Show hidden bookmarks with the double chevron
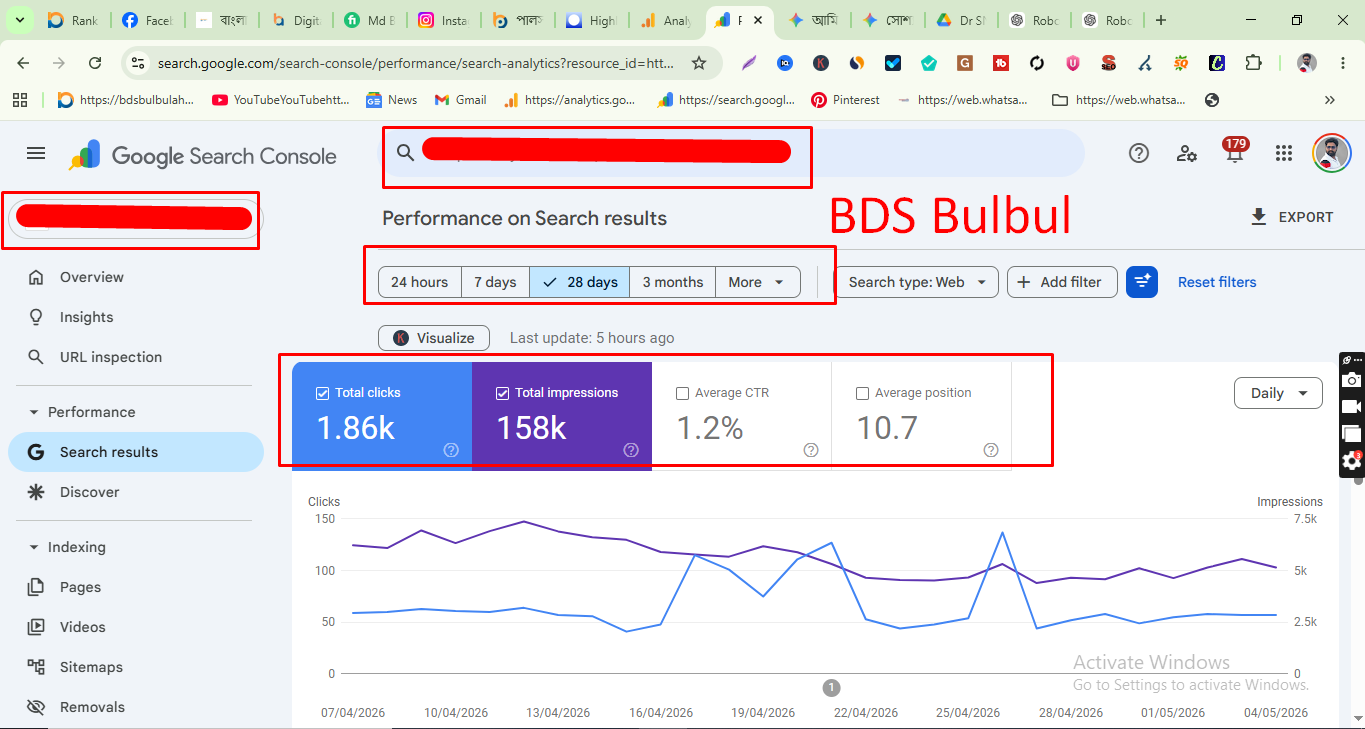Screen dimensions: 1365x729 click(1329, 100)
